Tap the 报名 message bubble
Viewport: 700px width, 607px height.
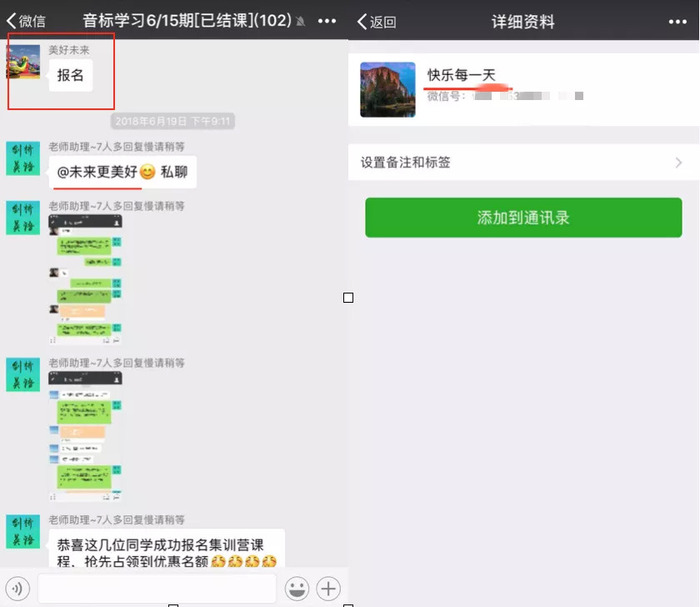(x=70, y=76)
